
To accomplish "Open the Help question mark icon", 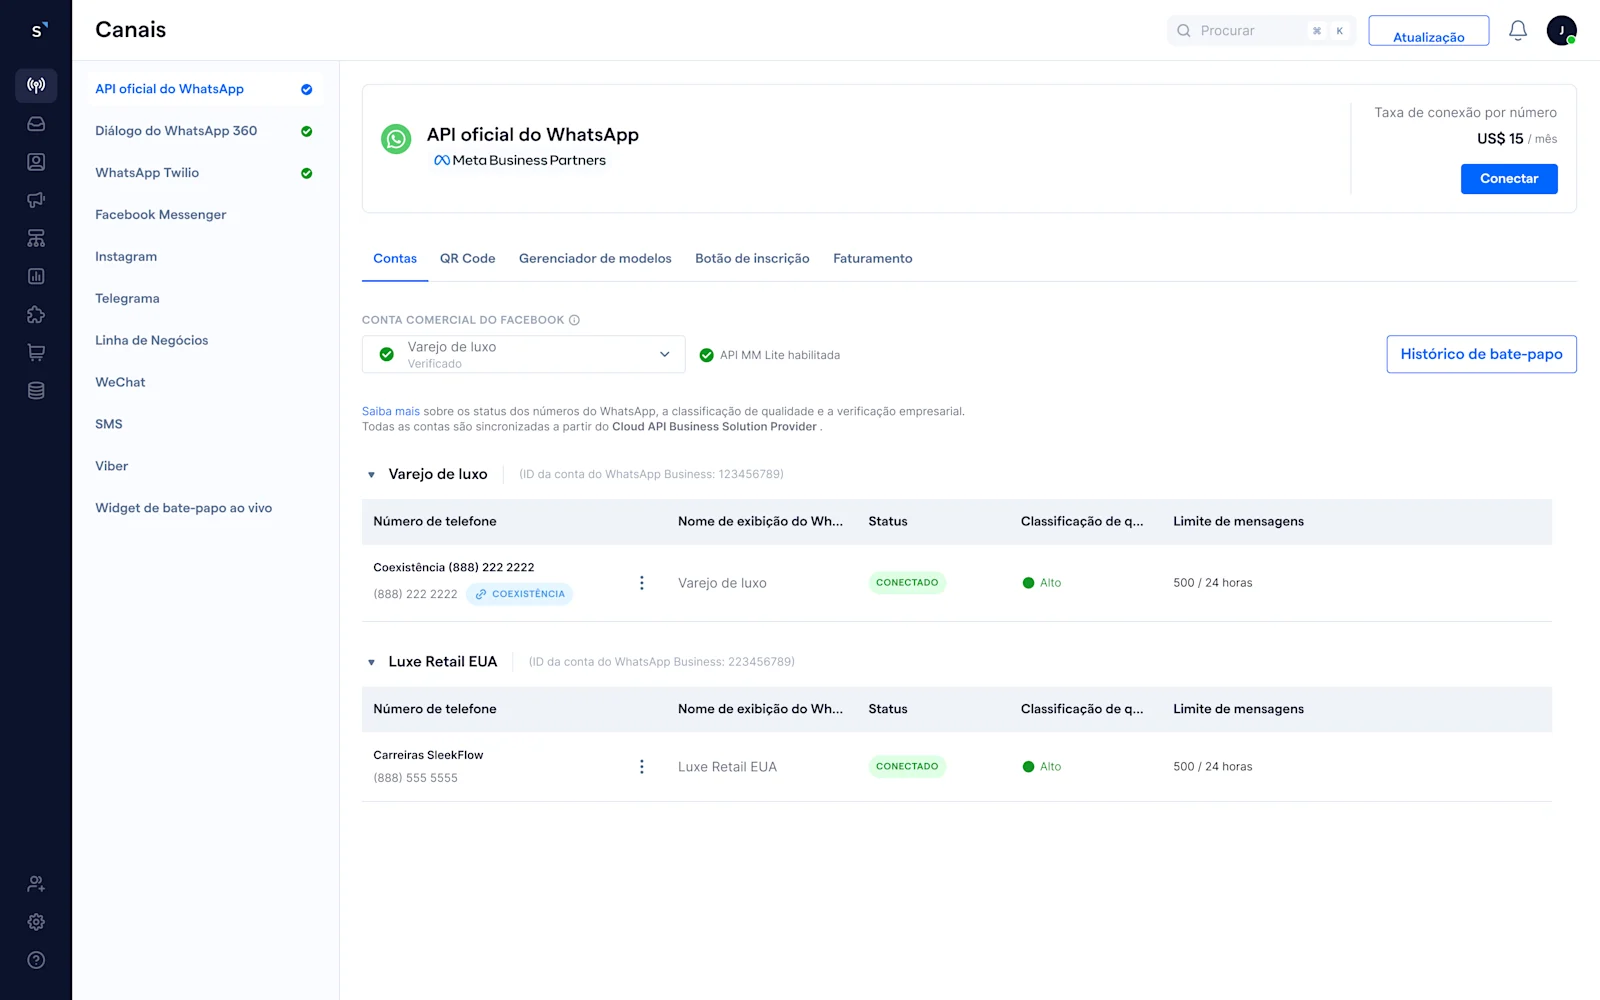I will pyautogui.click(x=36, y=960).
